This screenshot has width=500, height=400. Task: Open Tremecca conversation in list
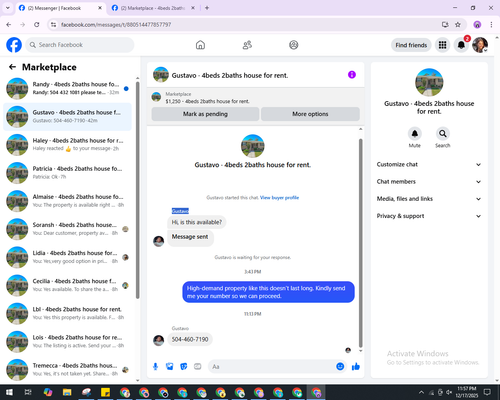click(x=67, y=370)
